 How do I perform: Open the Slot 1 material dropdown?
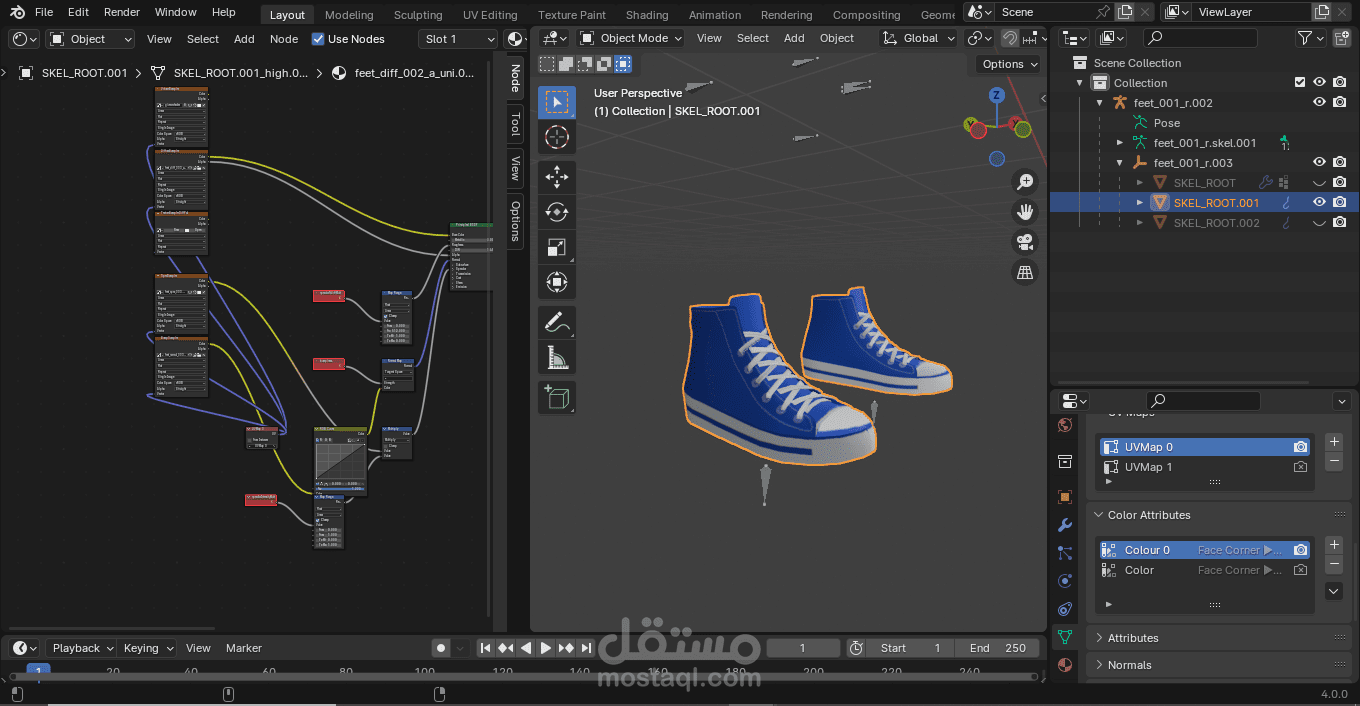pyautogui.click(x=457, y=39)
